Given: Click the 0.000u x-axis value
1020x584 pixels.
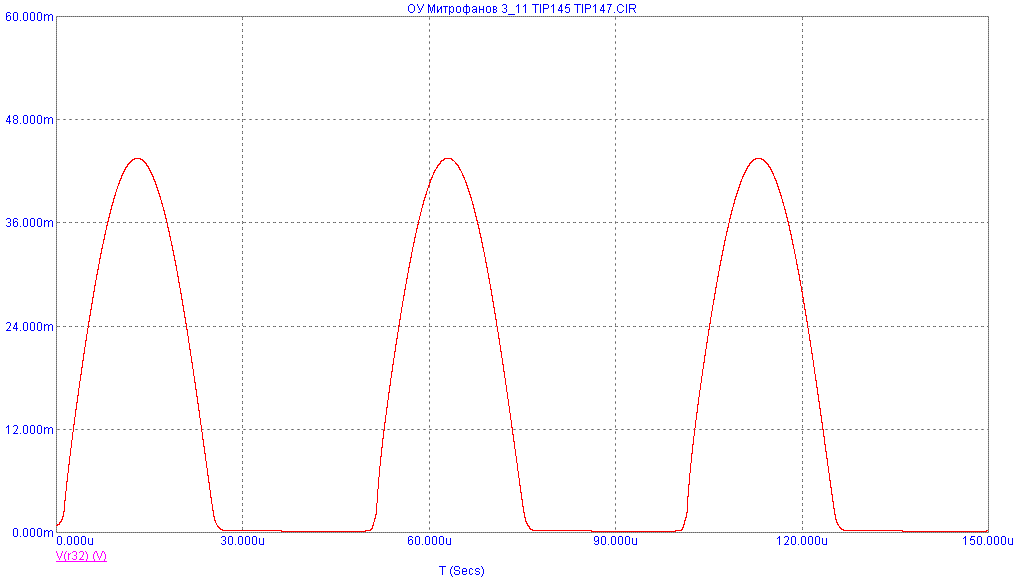Looking at the screenshot, I should coord(75,541).
